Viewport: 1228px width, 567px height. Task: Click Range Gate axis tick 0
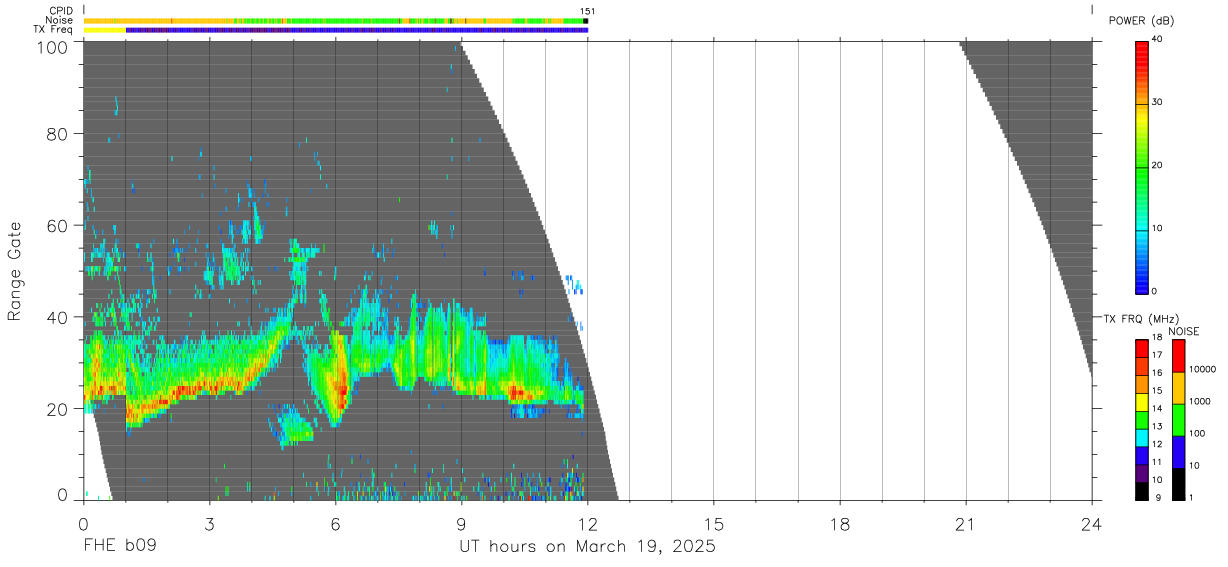pos(62,494)
